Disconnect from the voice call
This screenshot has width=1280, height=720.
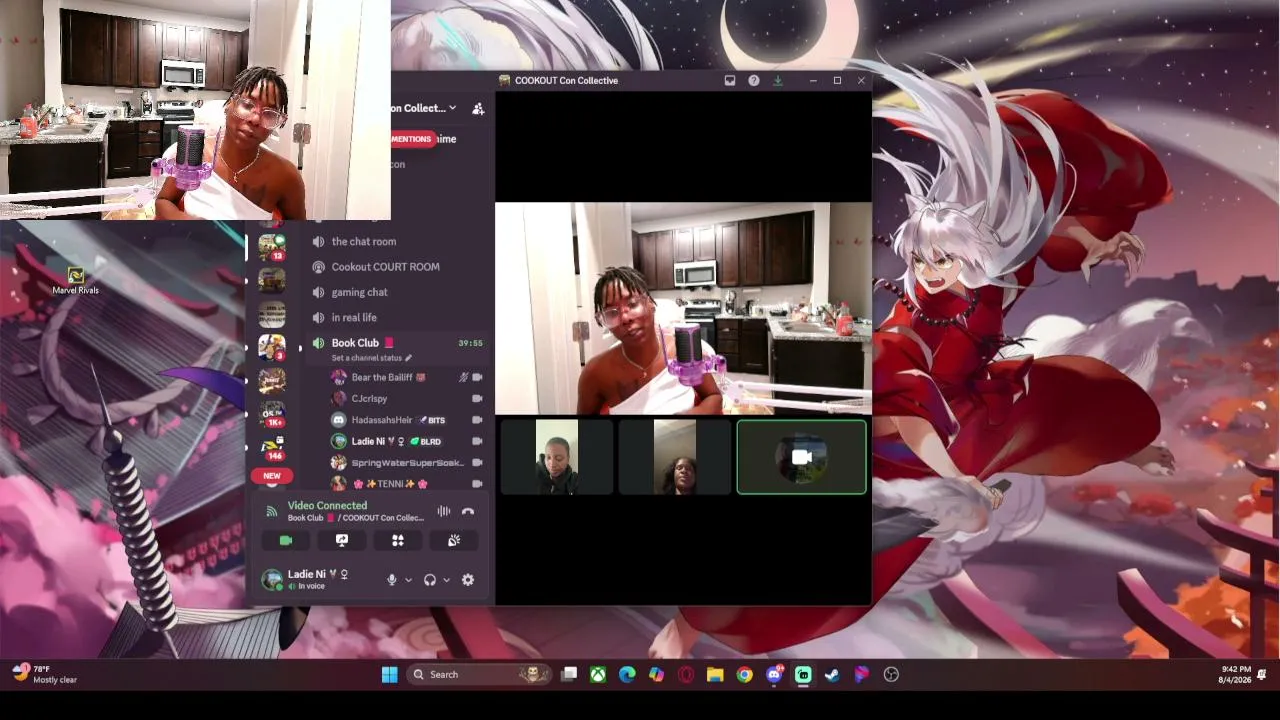(468, 511)
